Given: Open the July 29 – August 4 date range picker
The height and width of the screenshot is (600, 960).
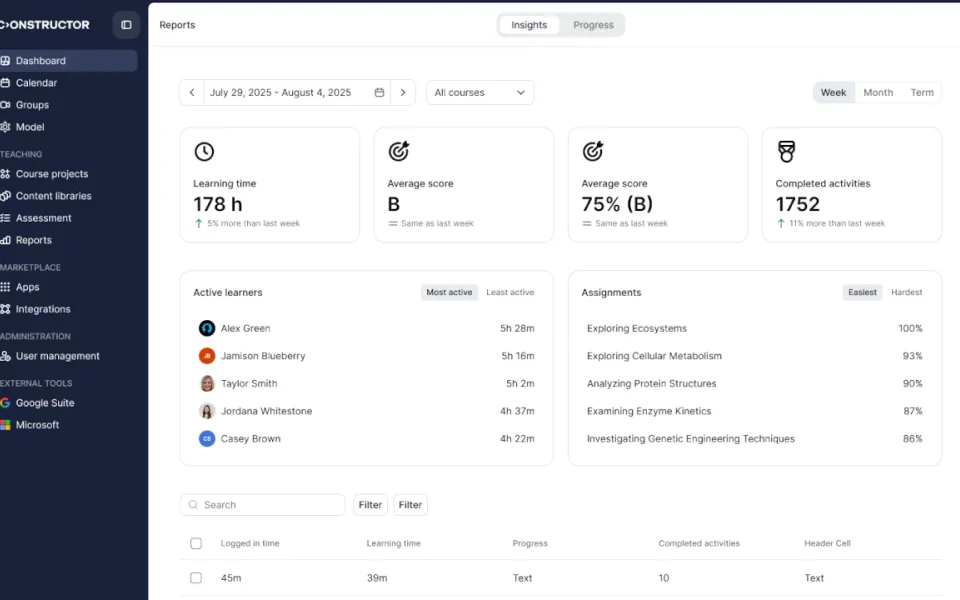Looking at the screenshot, I should 297,92.
